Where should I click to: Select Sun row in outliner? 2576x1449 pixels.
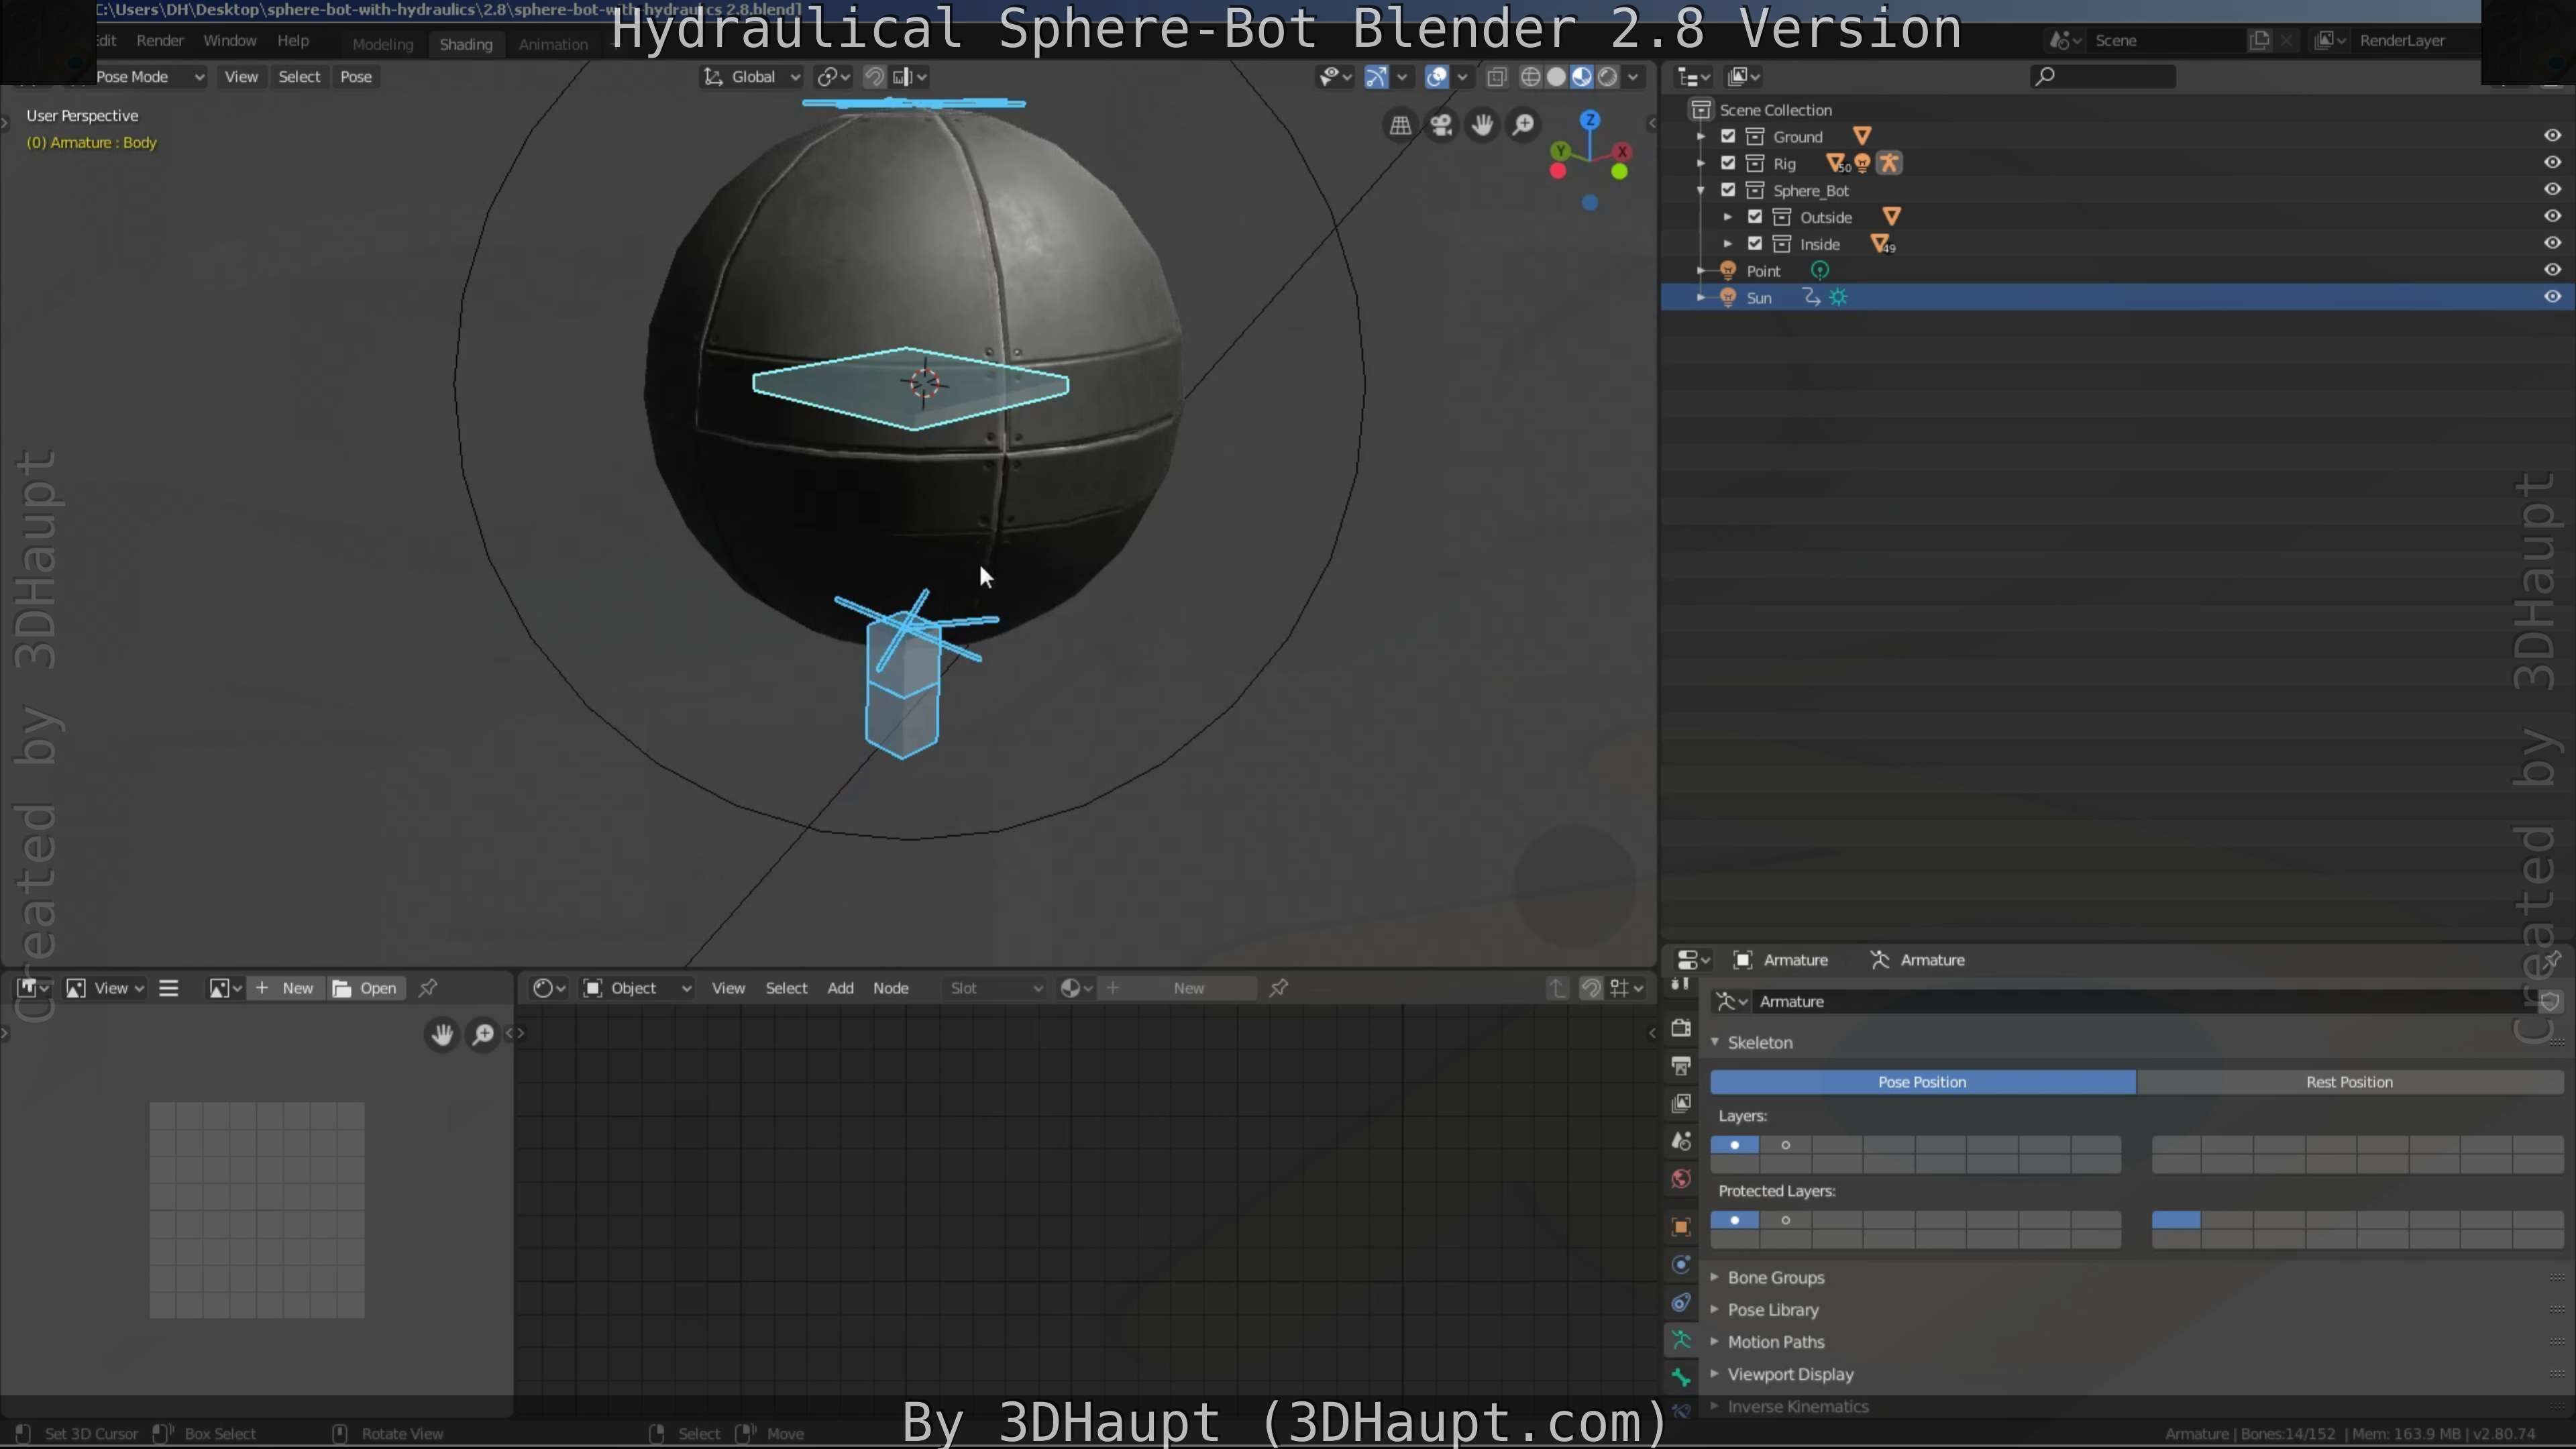coord(2118,297)
